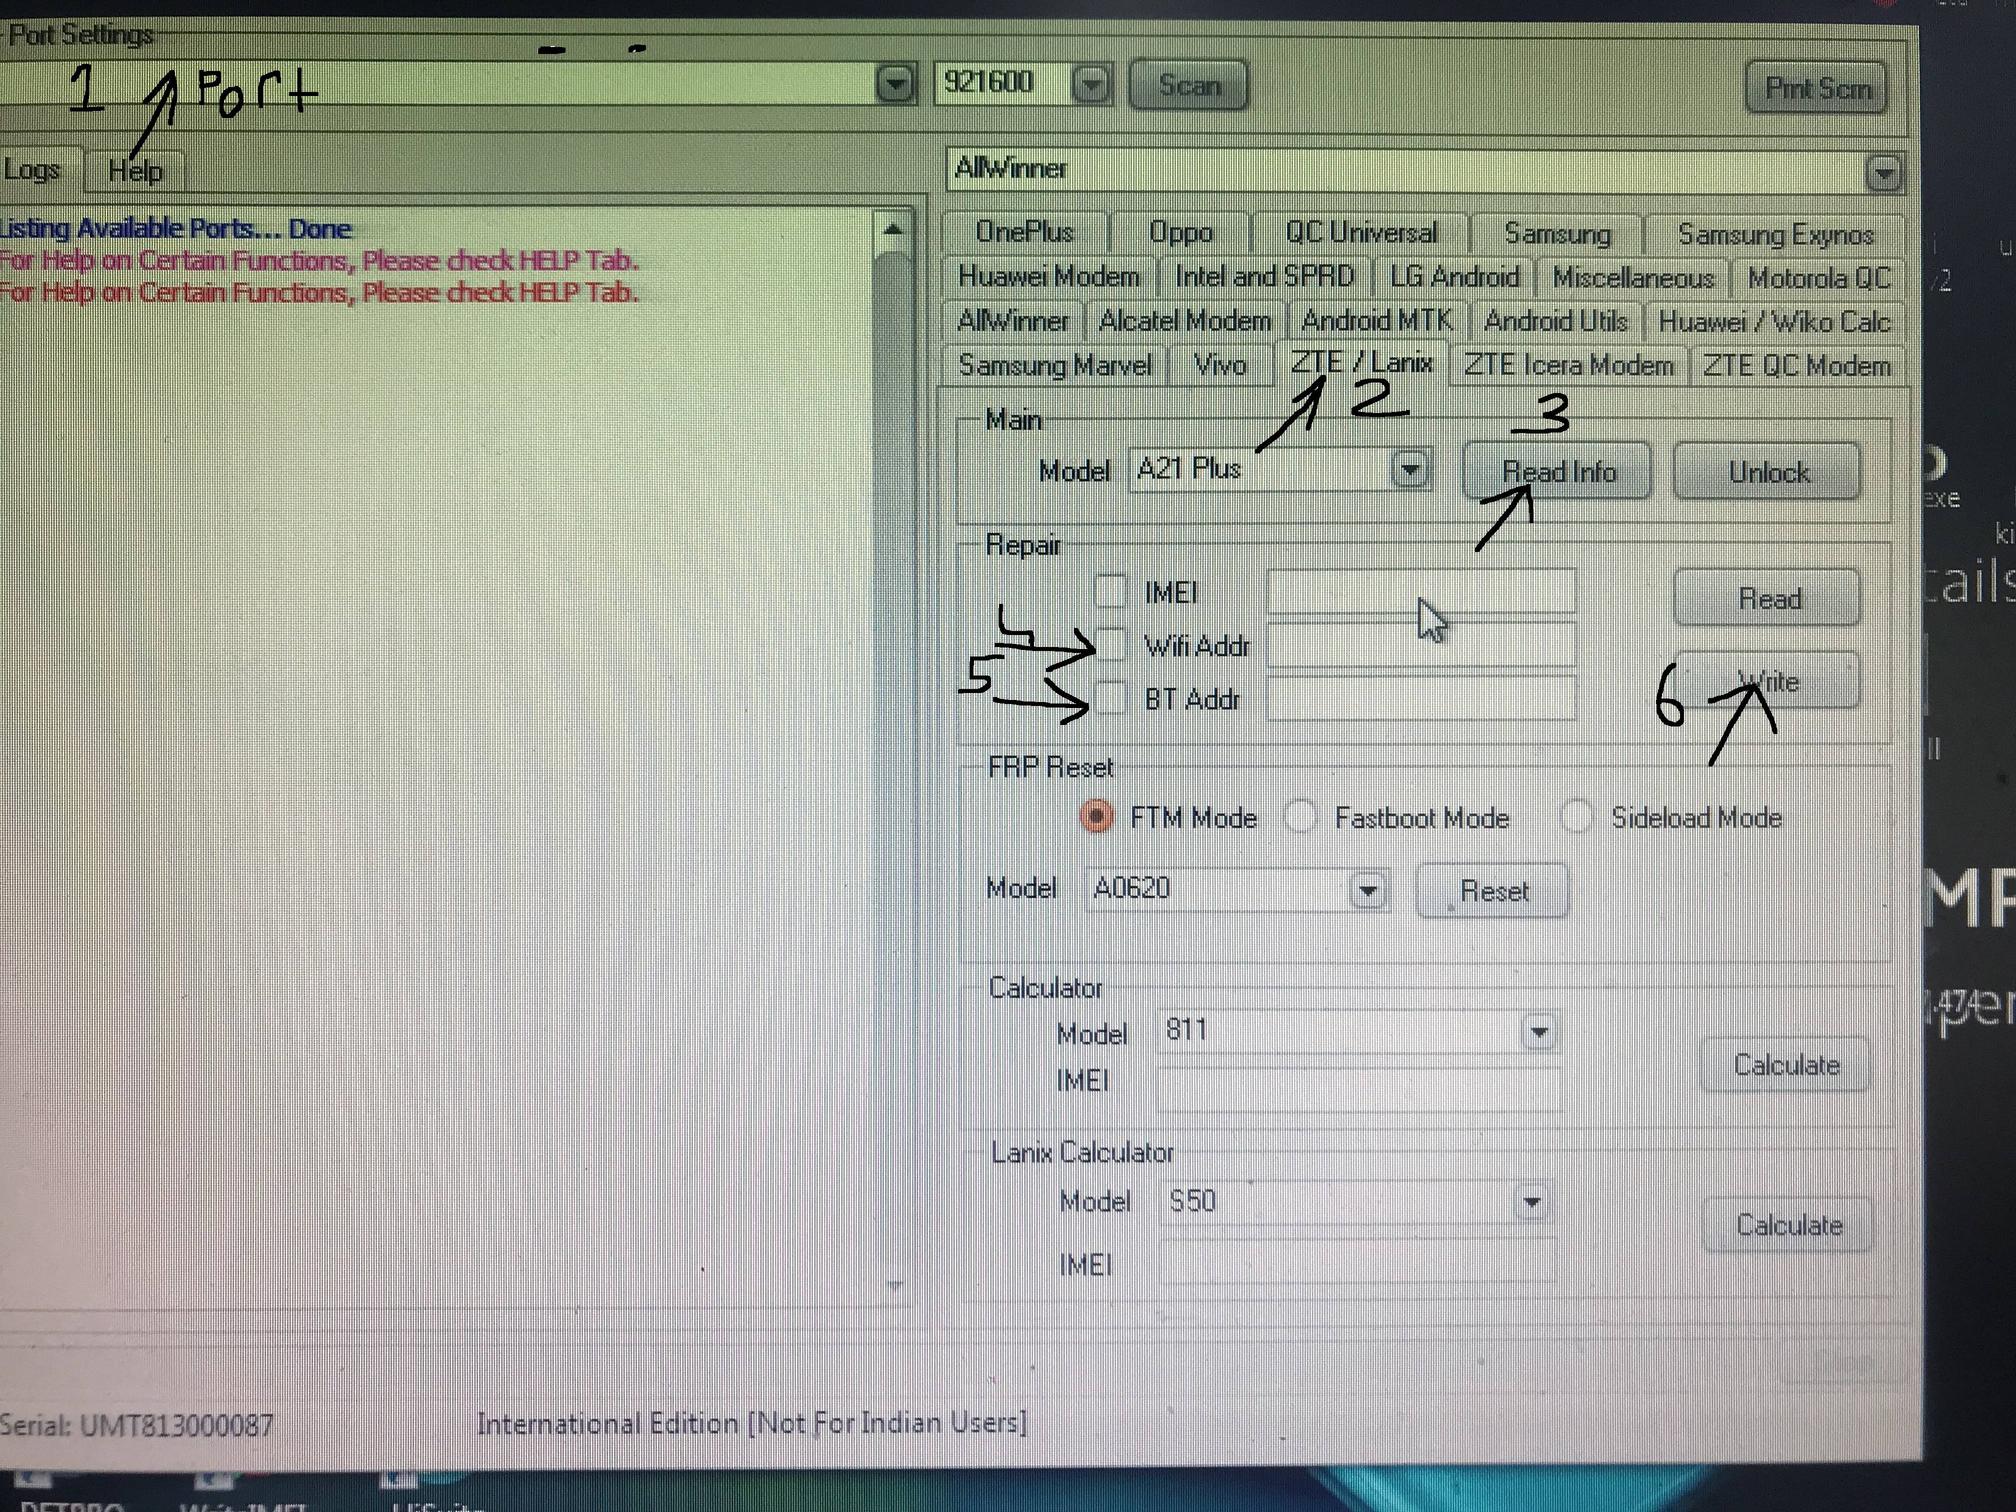
Task: Open the Miscellaneous tab
Action: click(x=1633, y=278)
